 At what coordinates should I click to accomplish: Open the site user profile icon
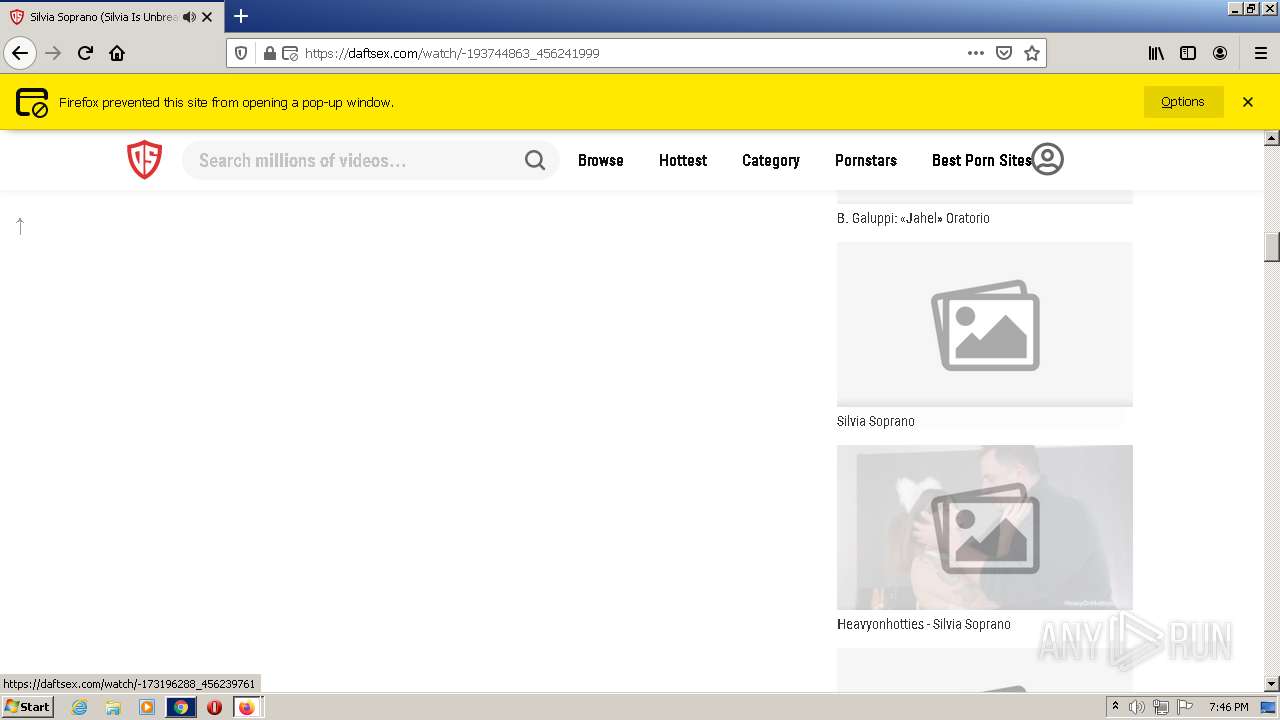1047,159
